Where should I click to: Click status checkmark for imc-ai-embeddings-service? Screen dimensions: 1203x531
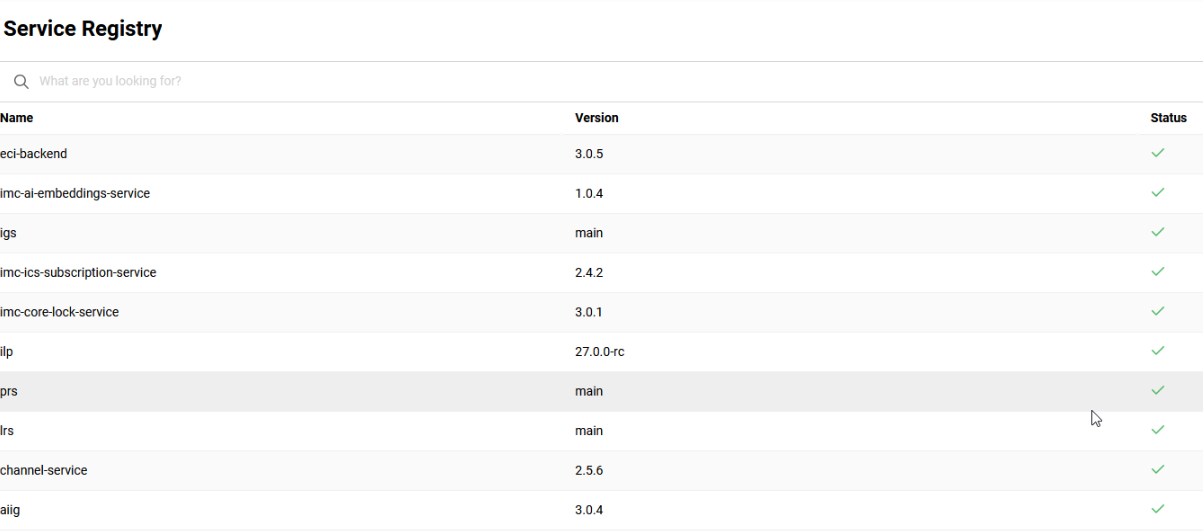click(x=1158, y=192)
